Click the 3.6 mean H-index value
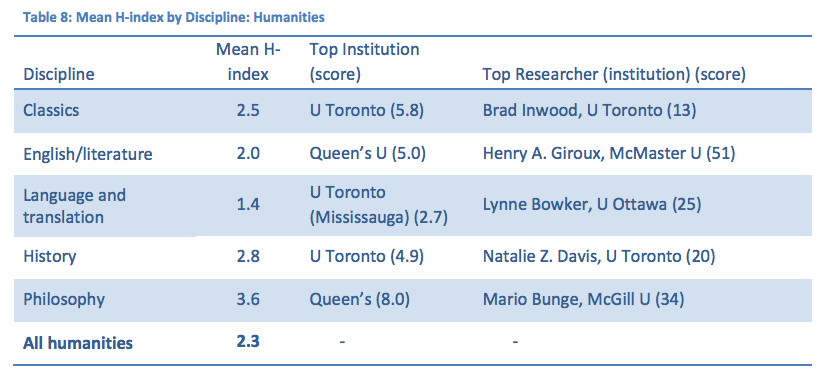 point(248,300)
